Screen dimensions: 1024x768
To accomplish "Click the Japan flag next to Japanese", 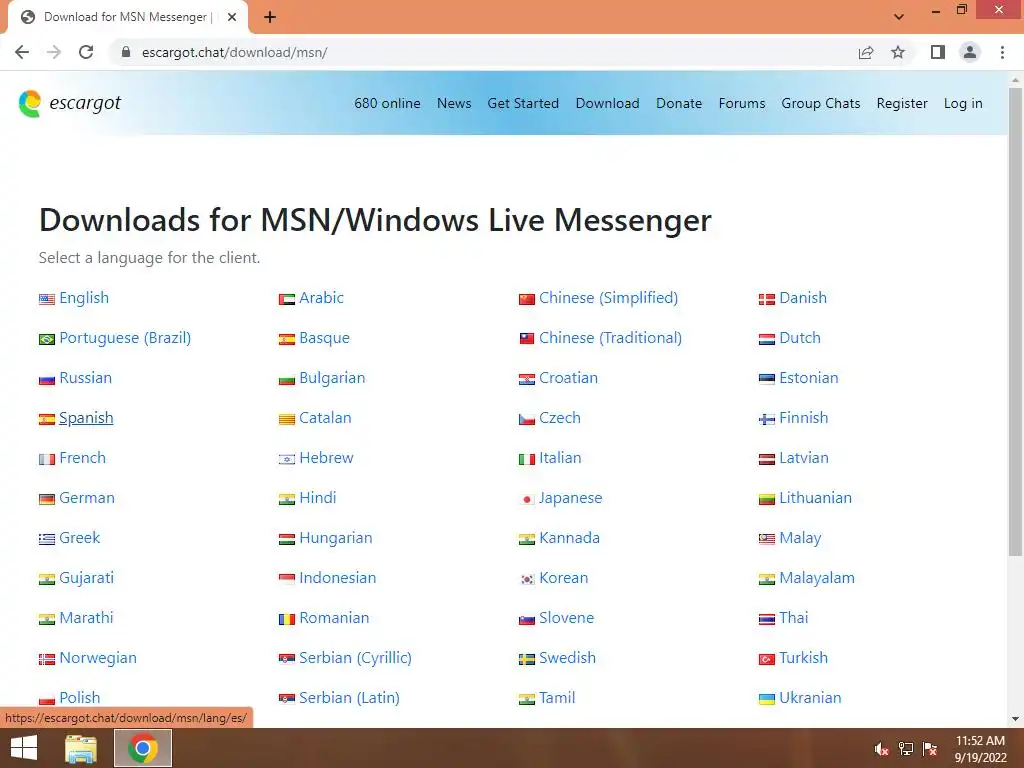I will [527, 499].
